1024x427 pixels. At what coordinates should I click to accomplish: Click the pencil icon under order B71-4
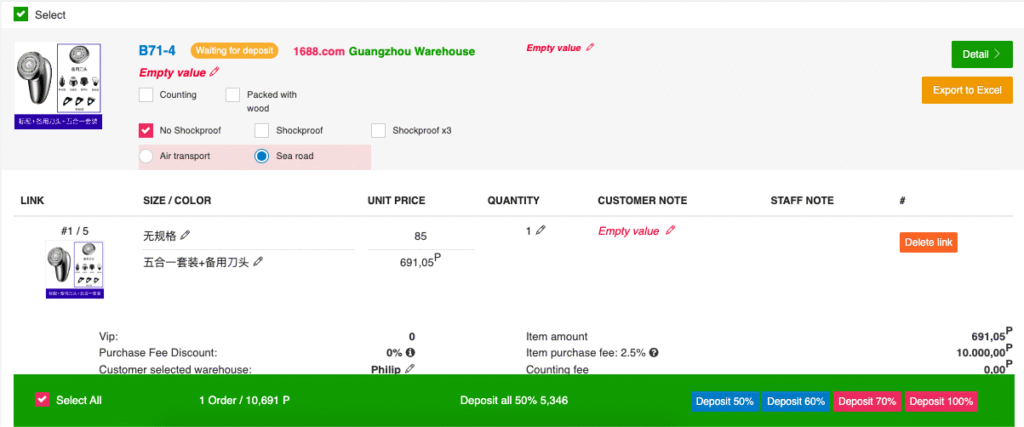click(x=214, y=72)
